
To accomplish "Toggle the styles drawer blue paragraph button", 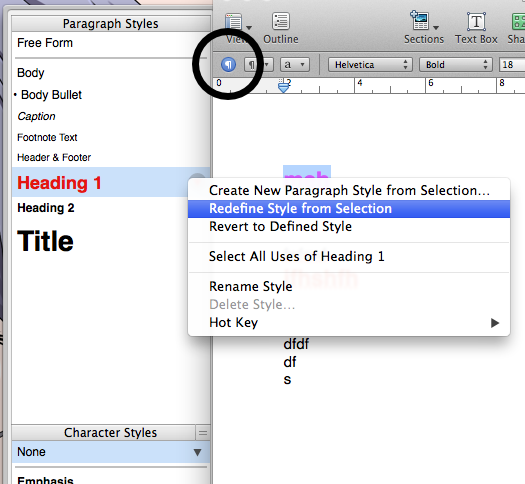I will coord(228,64).
